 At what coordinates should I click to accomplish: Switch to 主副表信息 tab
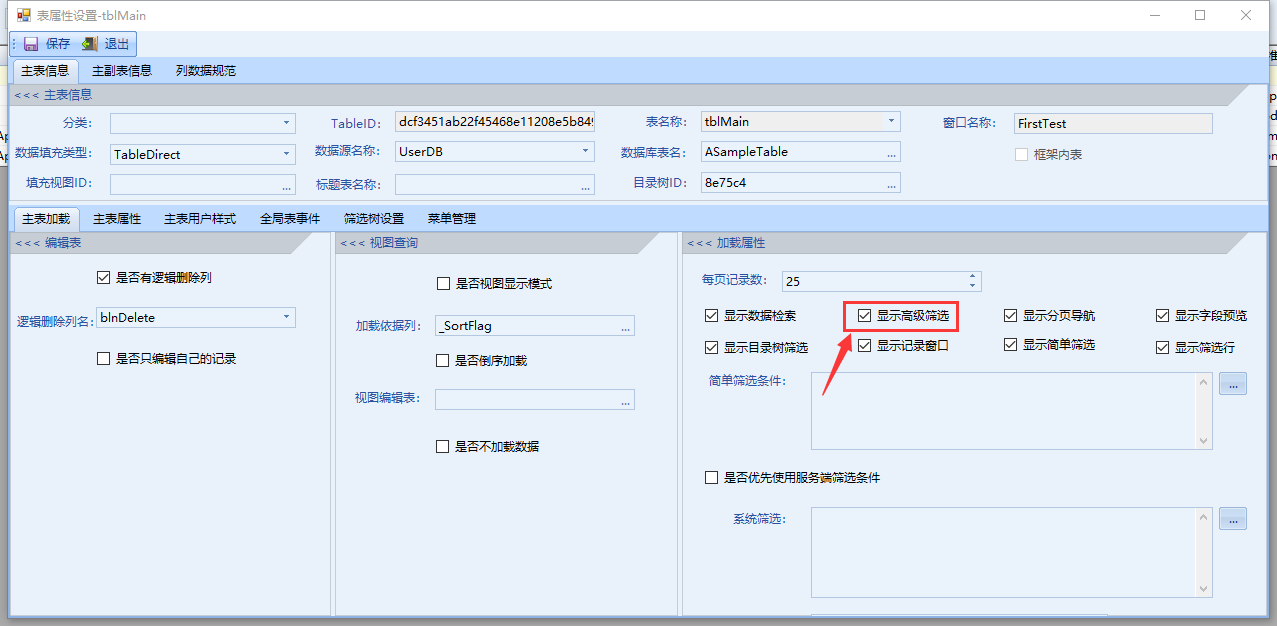pyautogui.click(x=122, y=71)
